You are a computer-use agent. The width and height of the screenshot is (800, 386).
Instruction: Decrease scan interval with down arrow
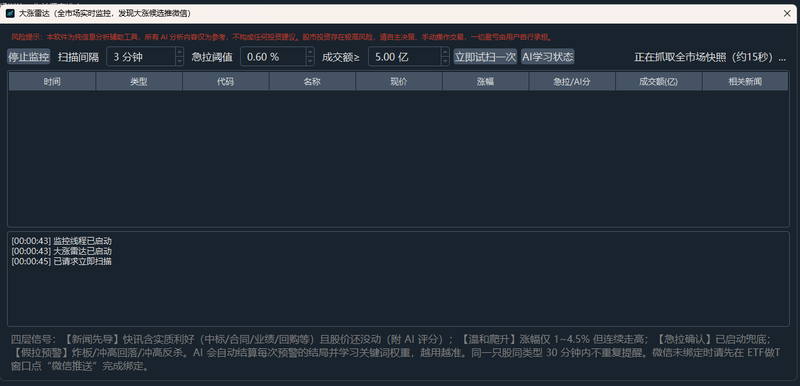179,61
